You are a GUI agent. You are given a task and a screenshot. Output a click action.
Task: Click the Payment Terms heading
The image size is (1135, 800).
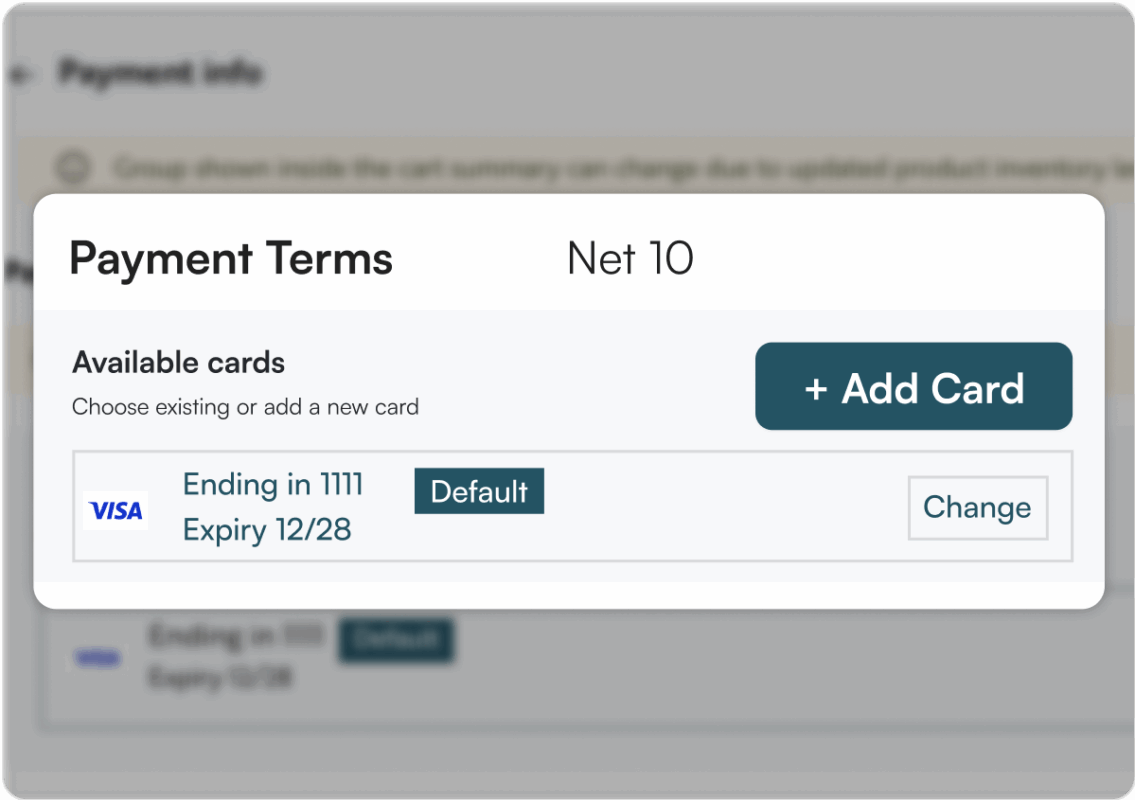pyautogui.click(x=231, y=259)
